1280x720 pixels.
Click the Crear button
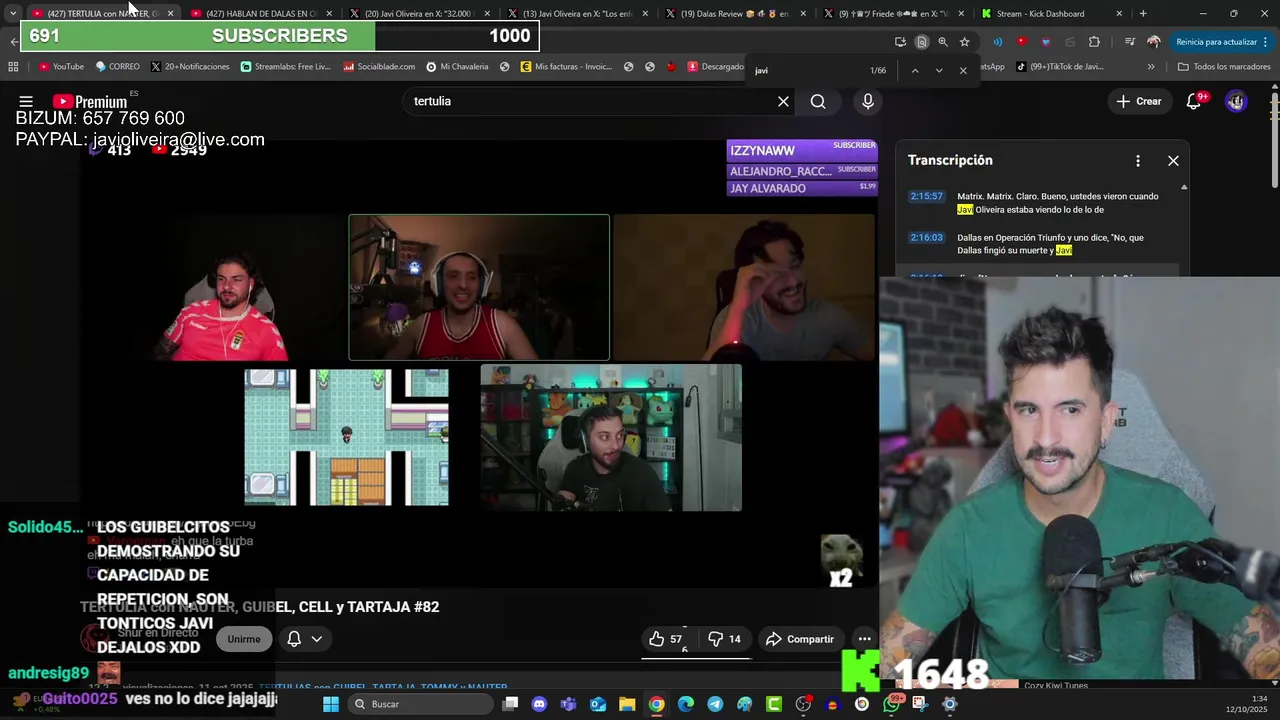click(x=1139, y=101)
